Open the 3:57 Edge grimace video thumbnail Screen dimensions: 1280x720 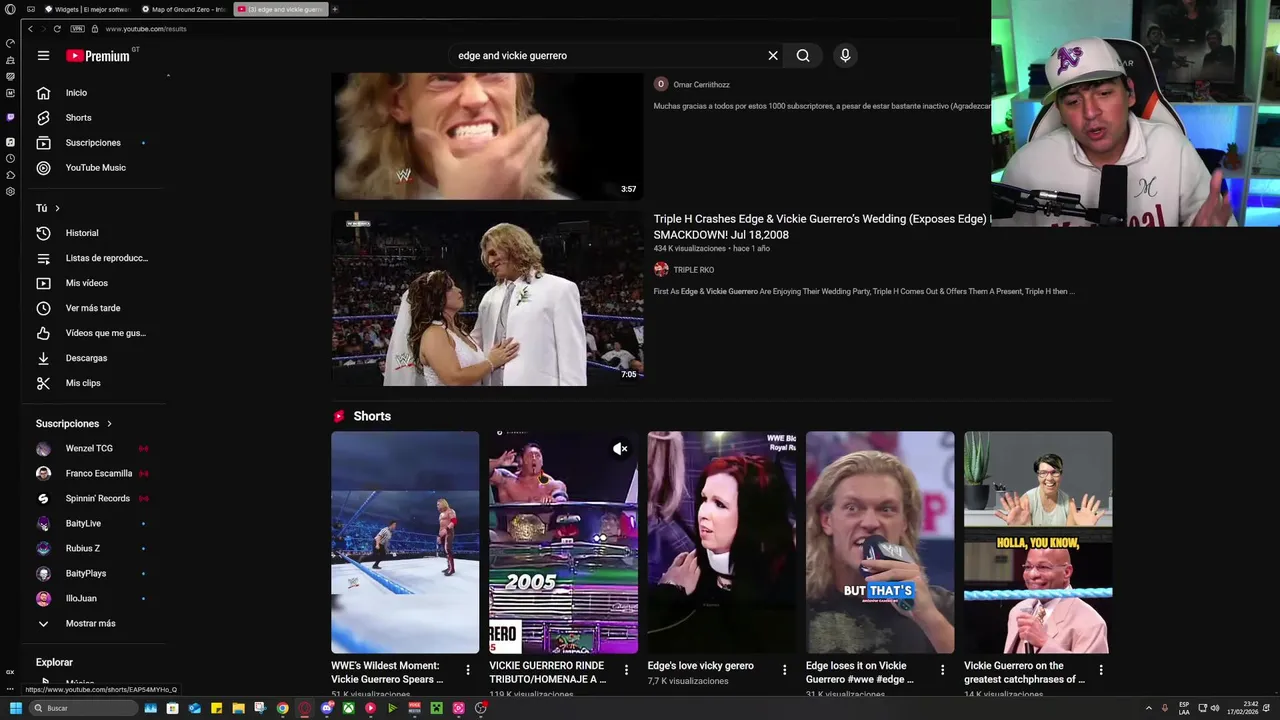click(x=488, y=136)
